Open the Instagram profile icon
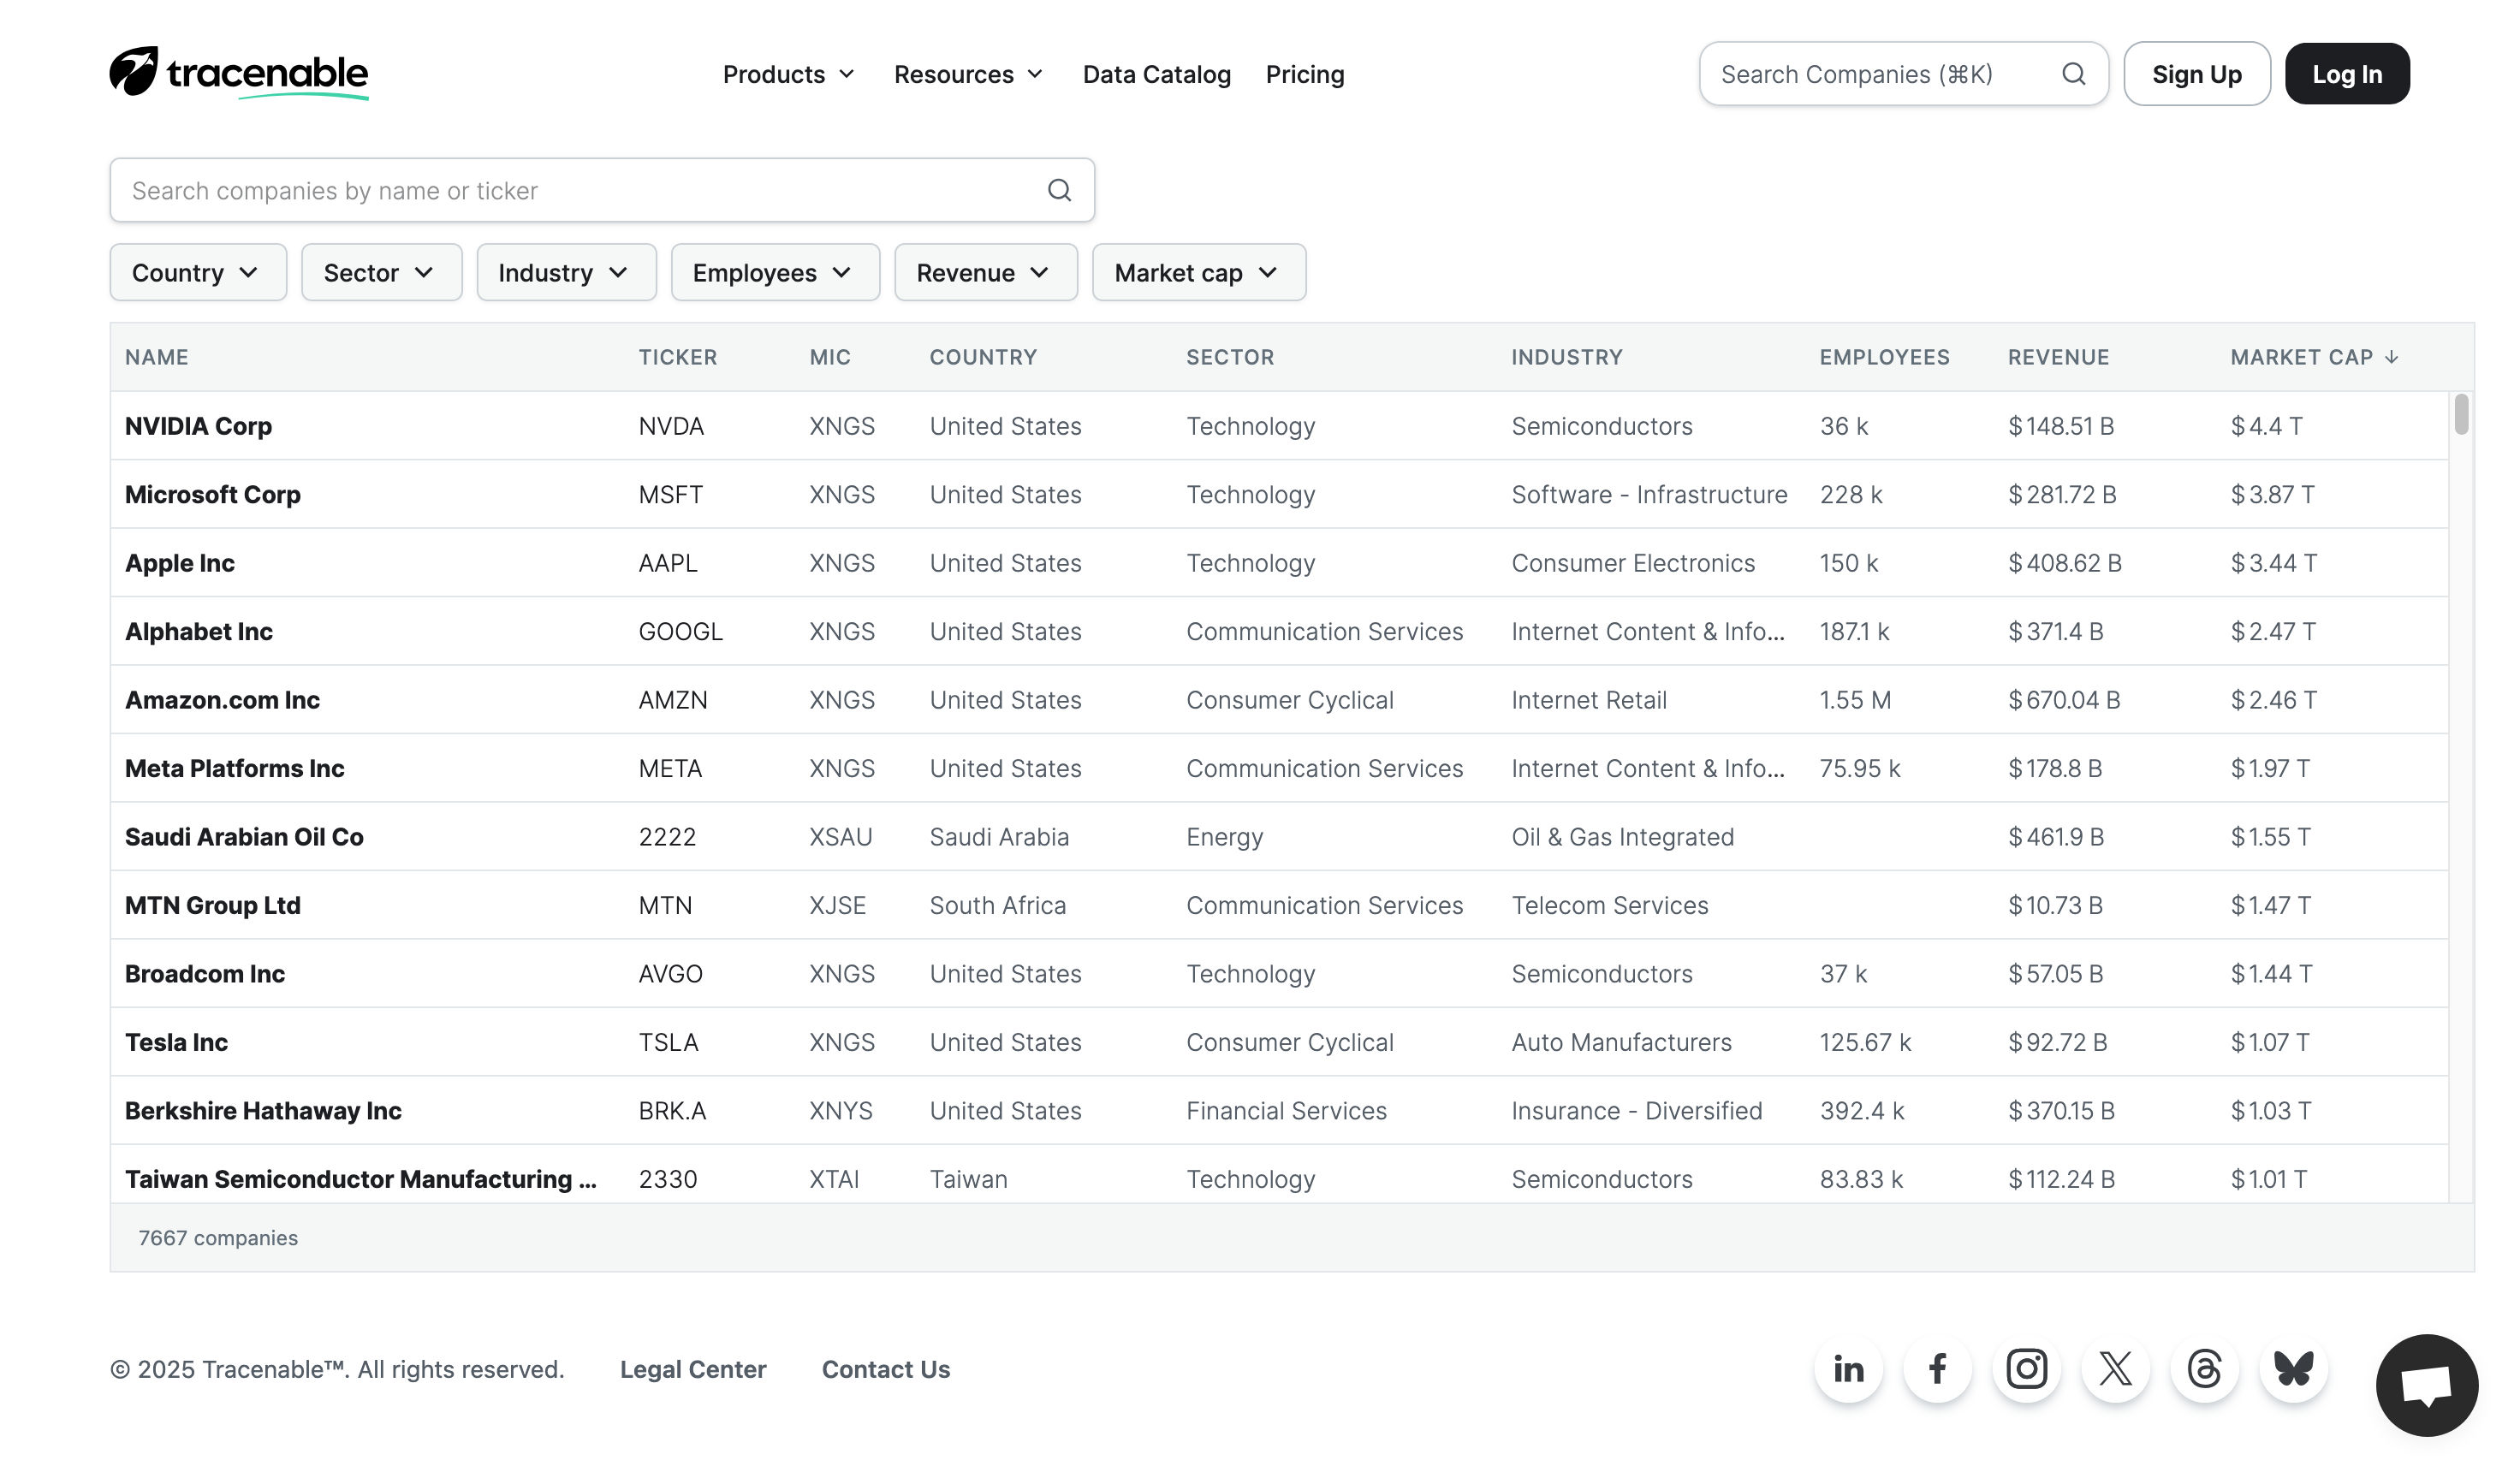Screen dimensions: 2520x1472 pyautogui.click(x=2026, y=1368)
